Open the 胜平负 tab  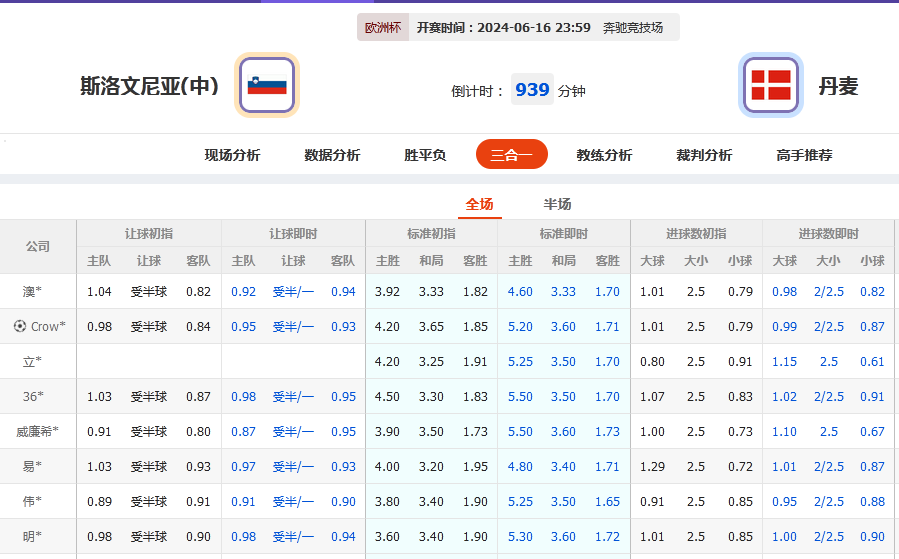(x=425, y=155)
